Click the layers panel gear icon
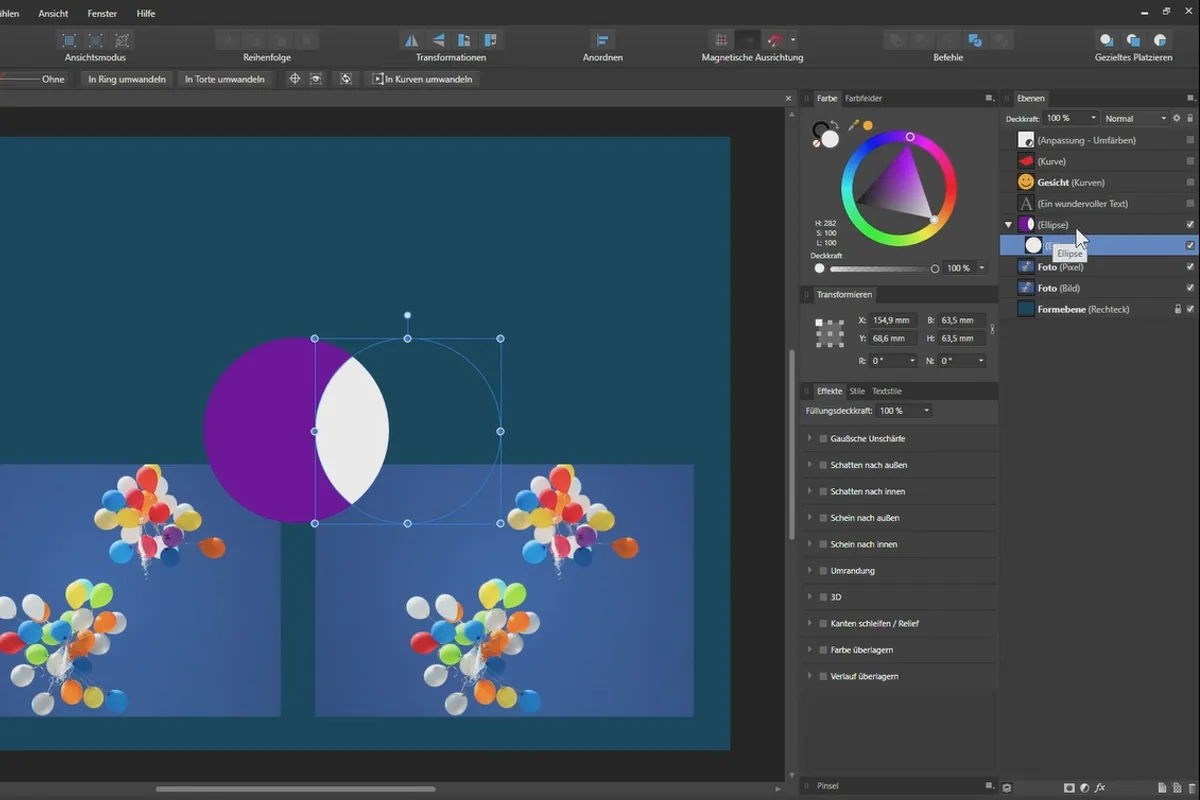Viewport: 1200px width, 800px height. click(1176, 118)
